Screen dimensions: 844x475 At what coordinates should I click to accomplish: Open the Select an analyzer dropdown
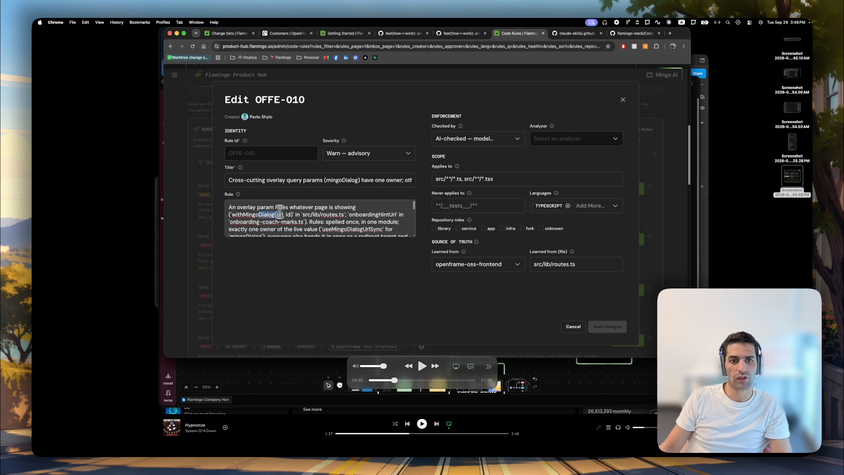(576, 139)
